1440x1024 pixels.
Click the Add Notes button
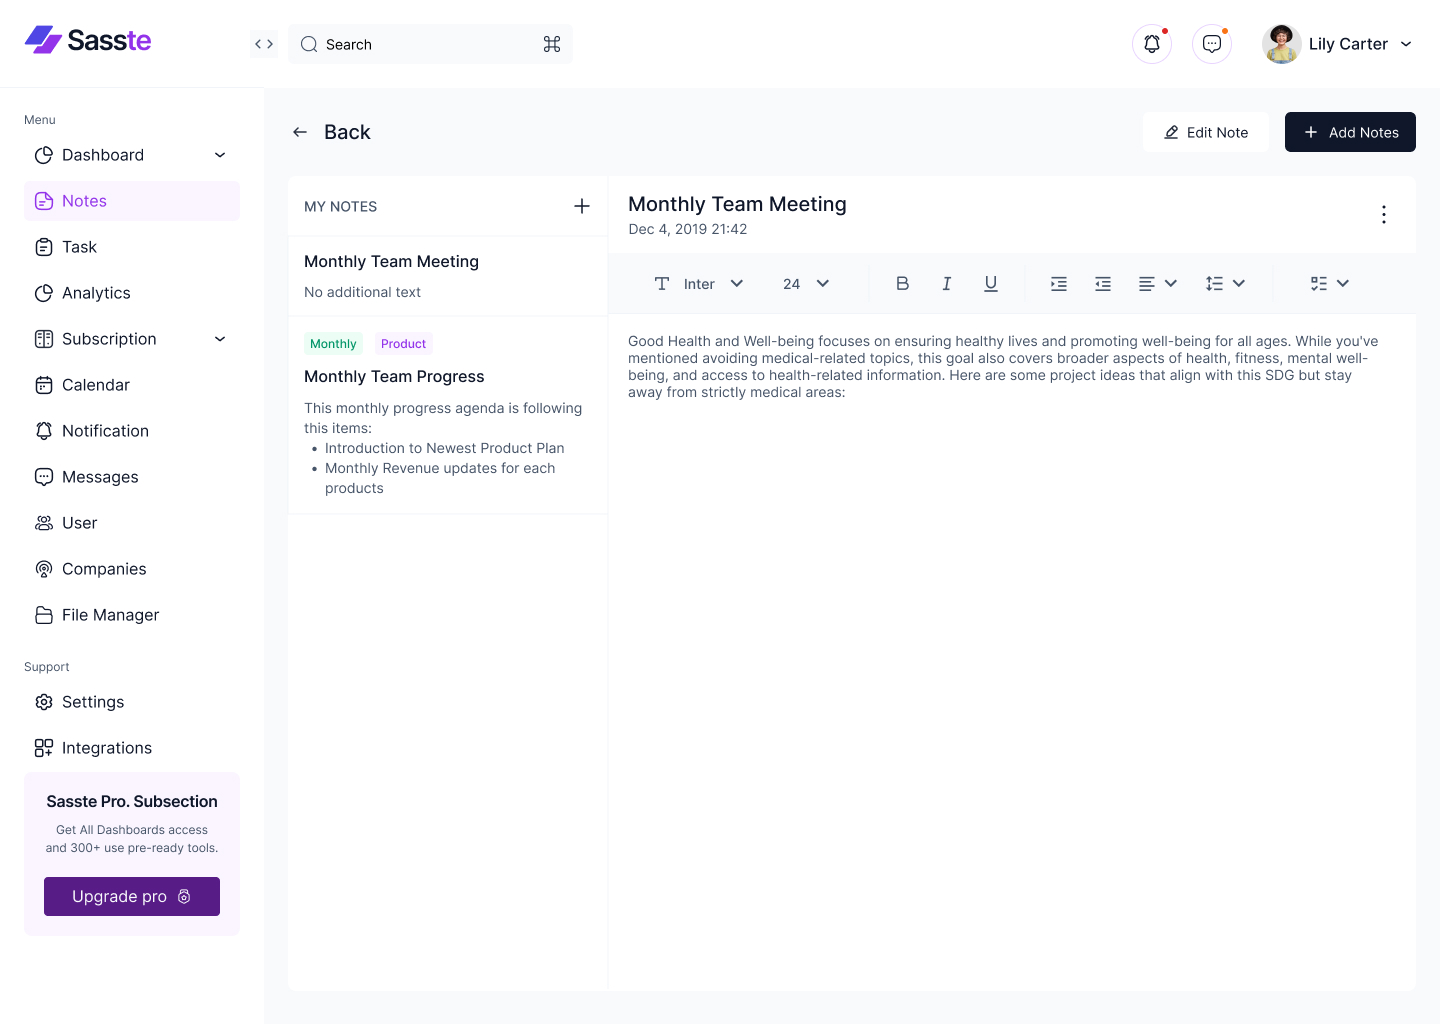point(1350,131)
